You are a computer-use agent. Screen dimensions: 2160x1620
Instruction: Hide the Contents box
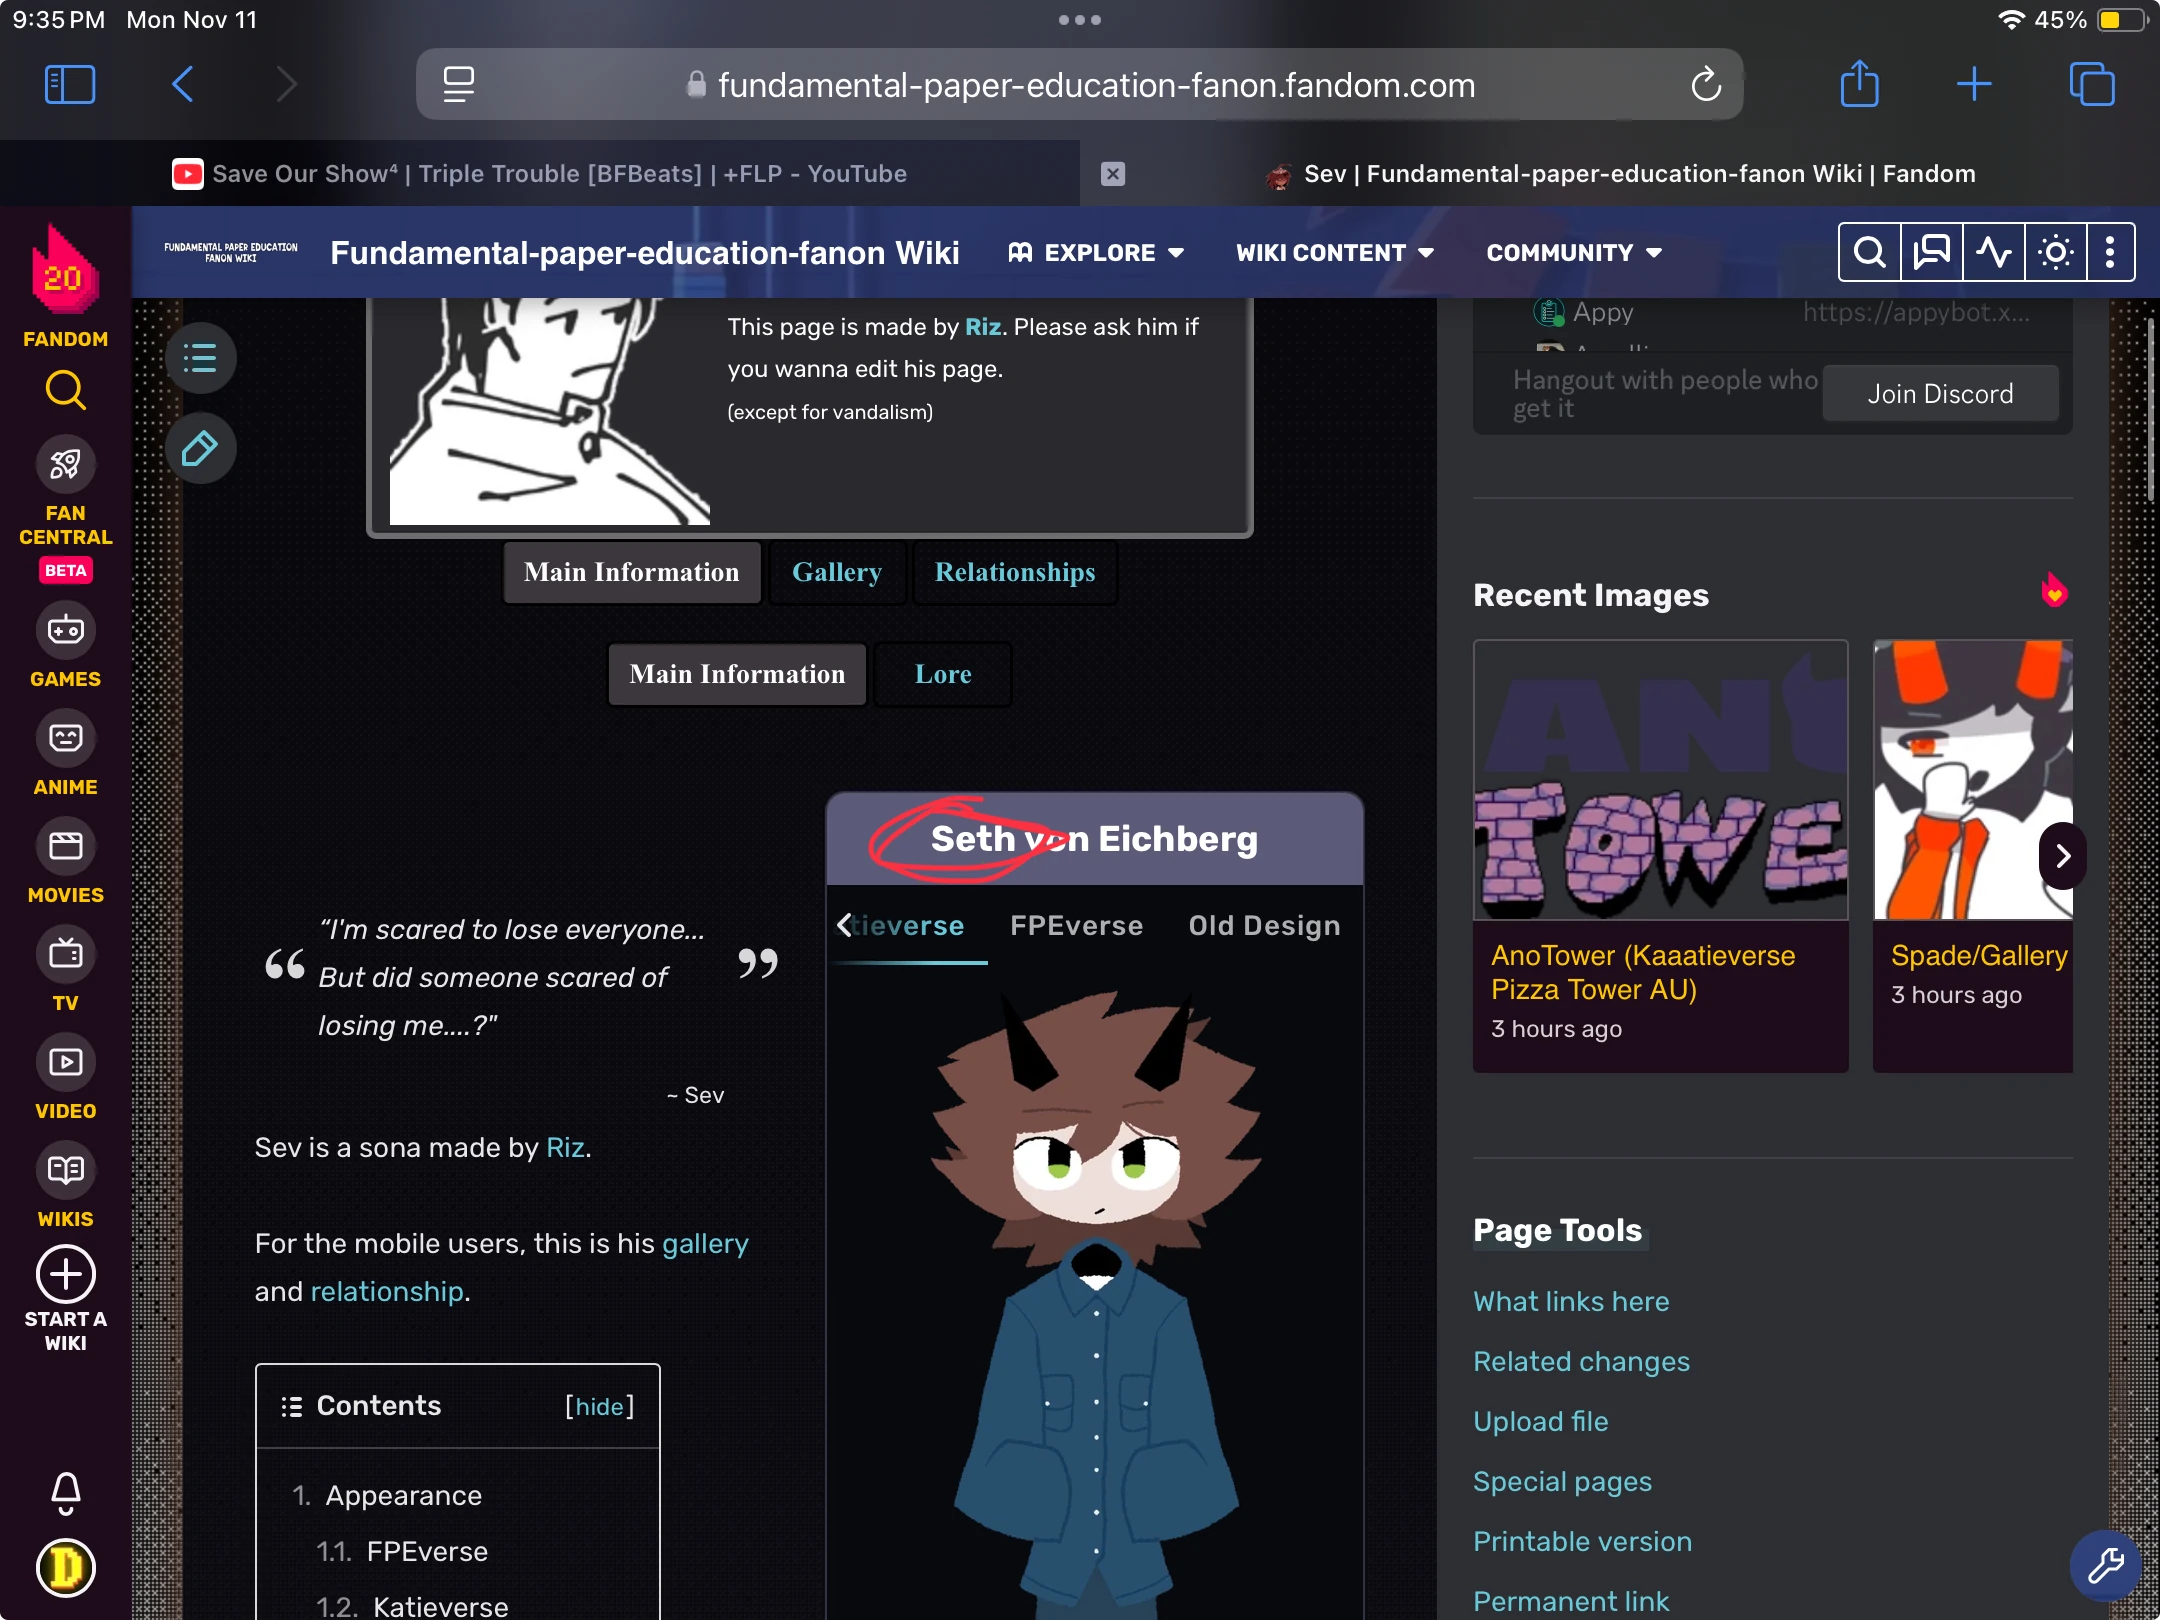[599, 1406]
